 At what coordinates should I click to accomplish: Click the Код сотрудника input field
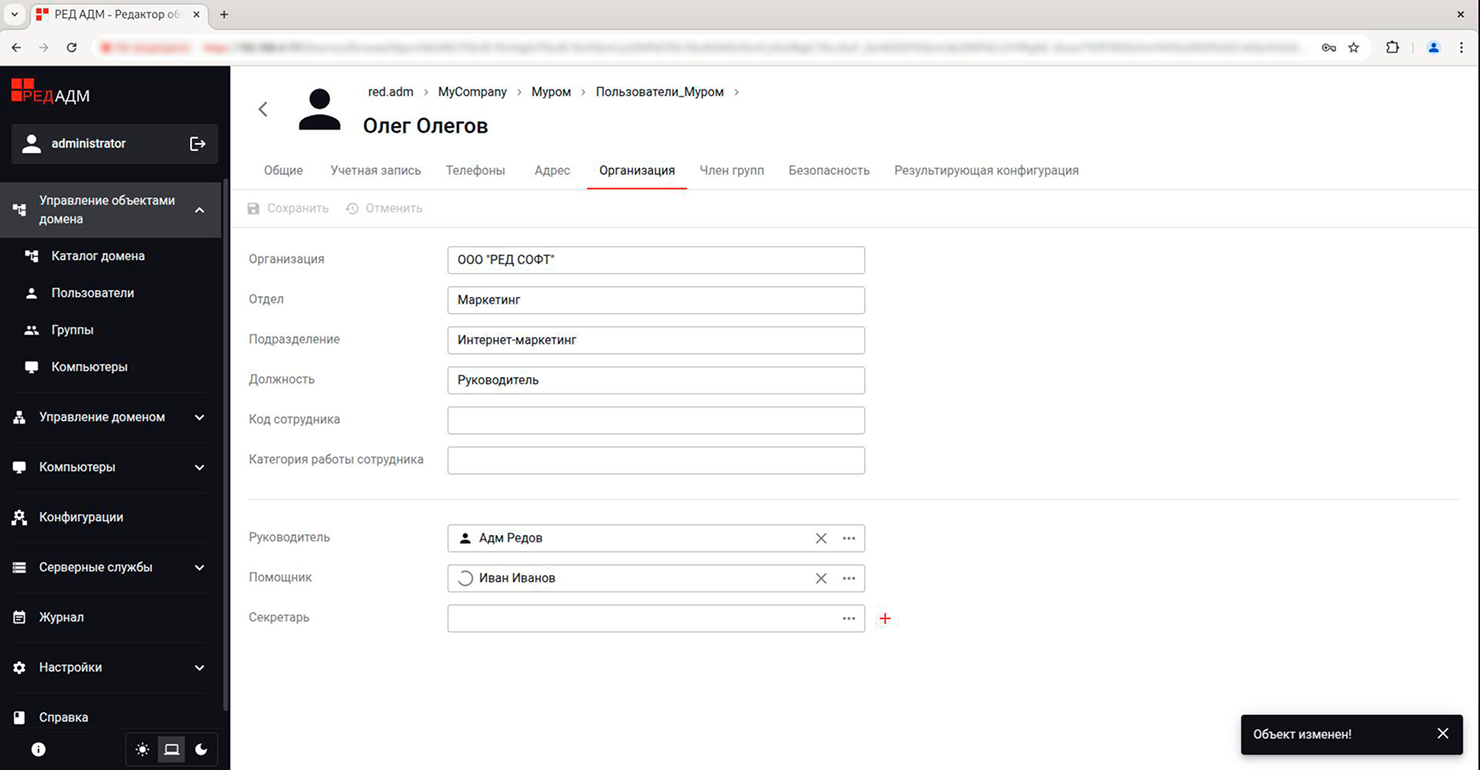[656, 420]
